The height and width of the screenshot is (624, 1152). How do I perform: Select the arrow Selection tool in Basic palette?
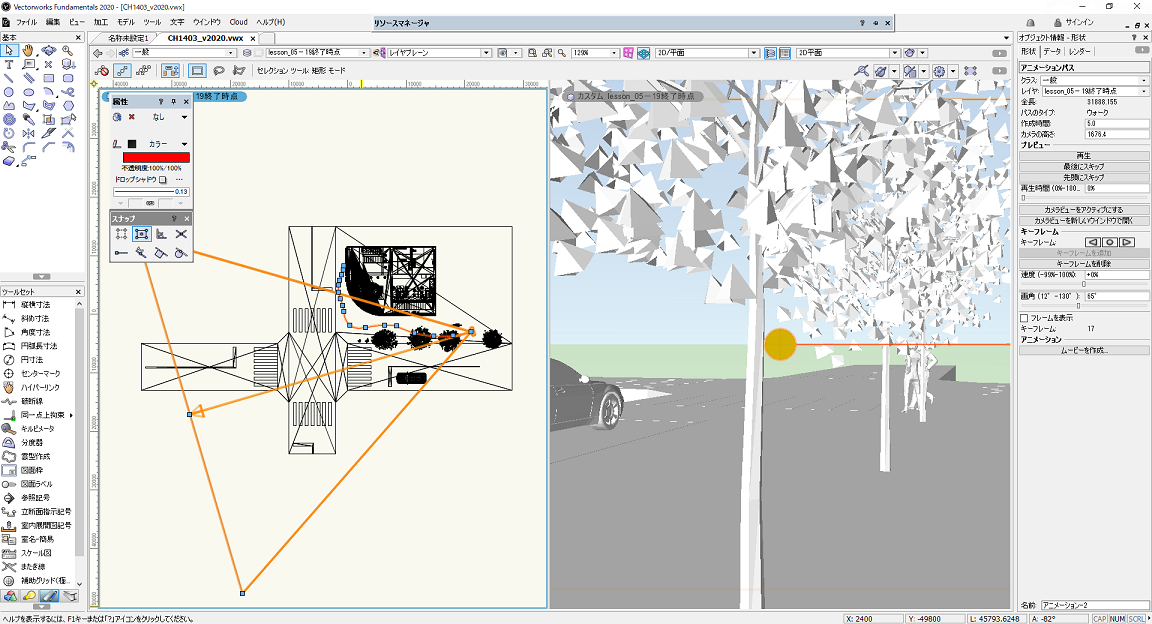click(9, 51)
